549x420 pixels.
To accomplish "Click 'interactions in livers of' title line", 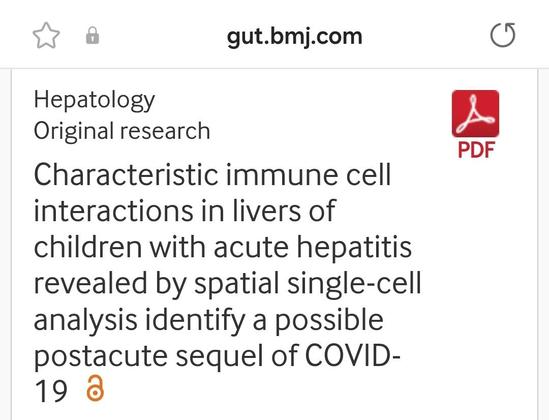I will point(185,211).
